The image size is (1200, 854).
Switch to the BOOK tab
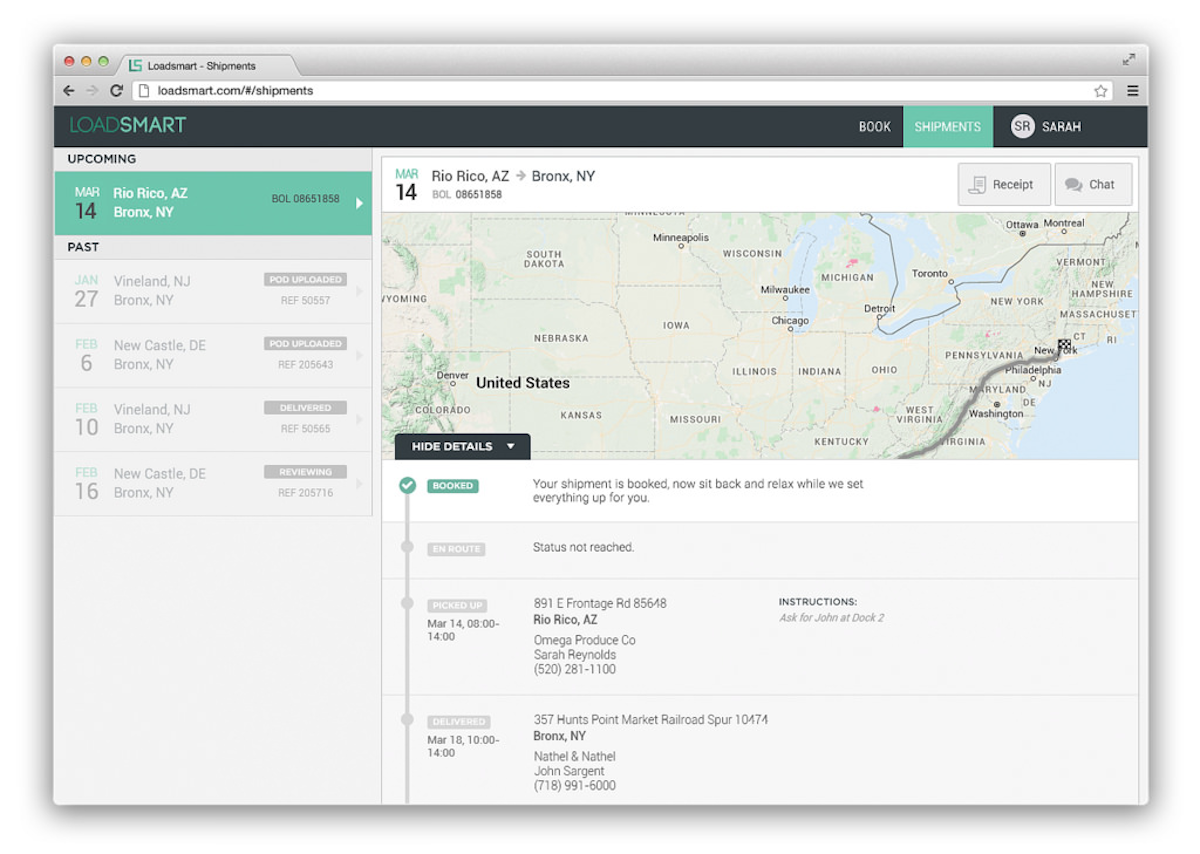(874, 126)
